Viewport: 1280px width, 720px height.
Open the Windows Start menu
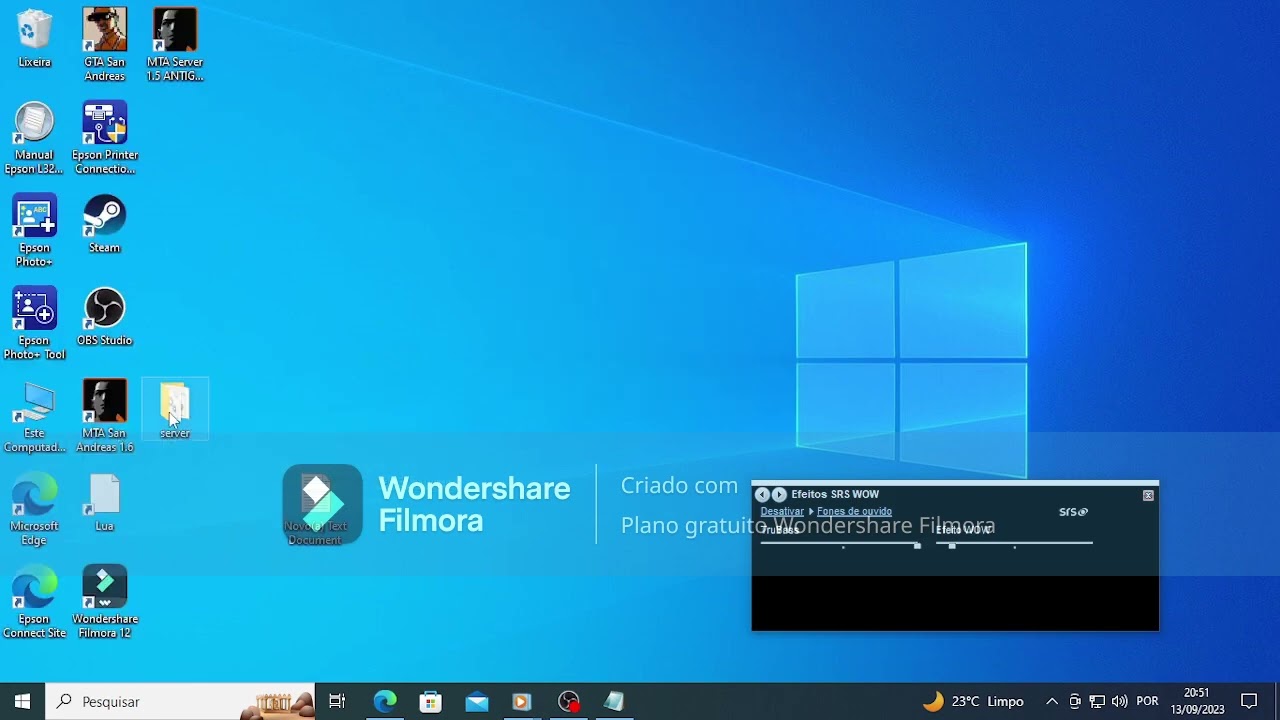tap(22, 701)
